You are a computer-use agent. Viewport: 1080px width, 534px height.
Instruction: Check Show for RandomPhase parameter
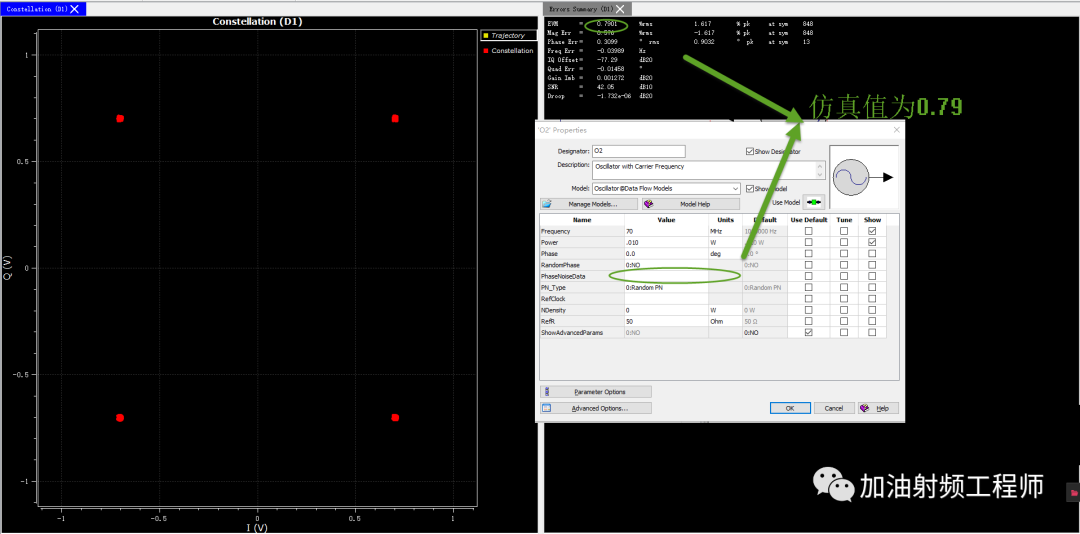point(872,265)
